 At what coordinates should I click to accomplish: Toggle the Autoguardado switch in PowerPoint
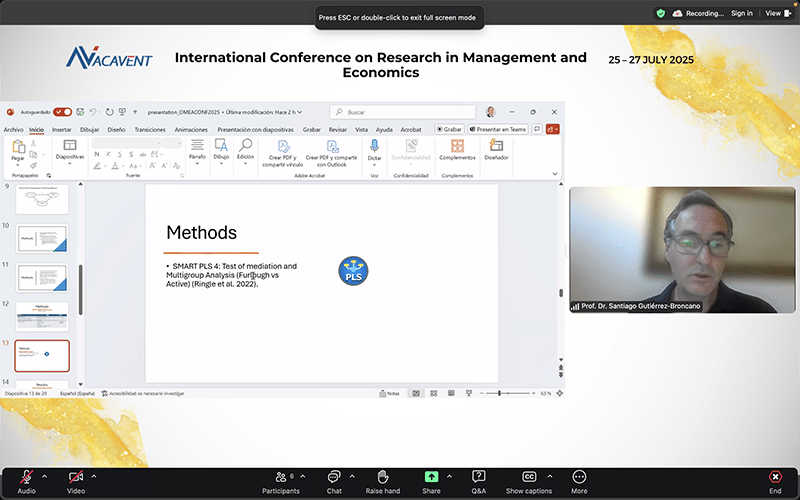click(x=62, y=112)
